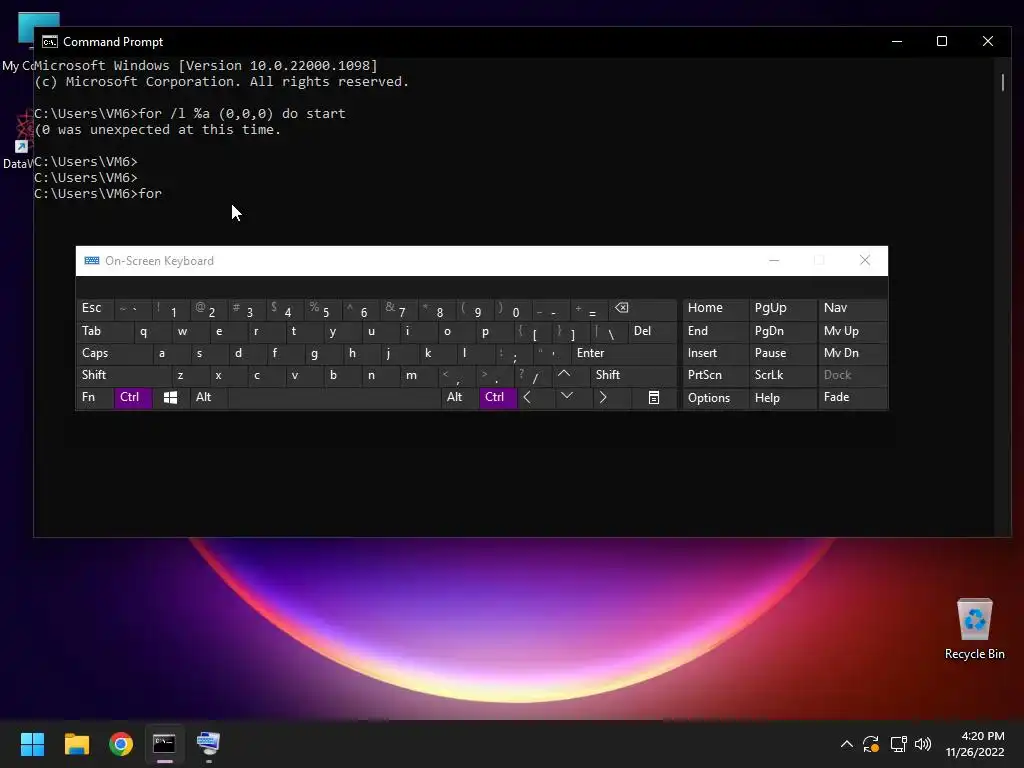The image size is (1024, 768).
Task: Click the Tab key
Action: 104,331
